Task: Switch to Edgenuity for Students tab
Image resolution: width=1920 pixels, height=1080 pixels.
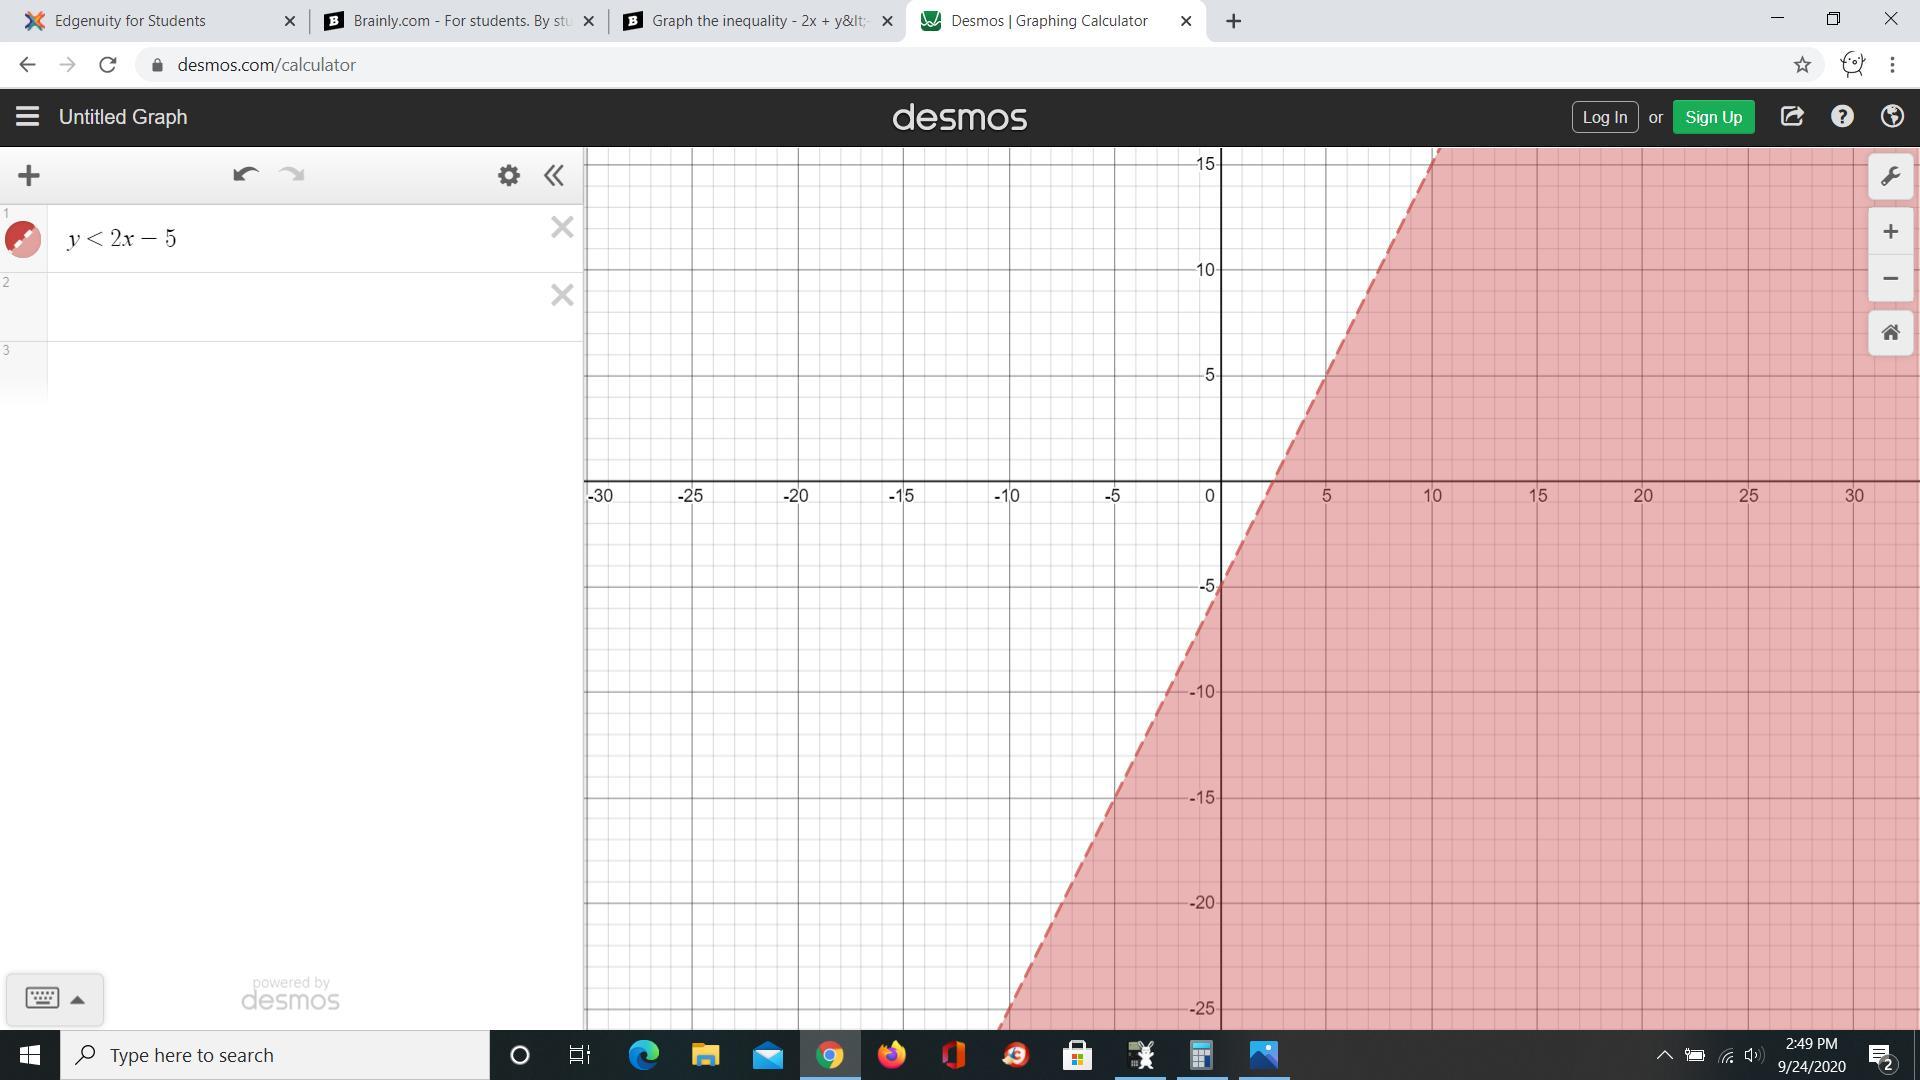Action: pos(130,21)
